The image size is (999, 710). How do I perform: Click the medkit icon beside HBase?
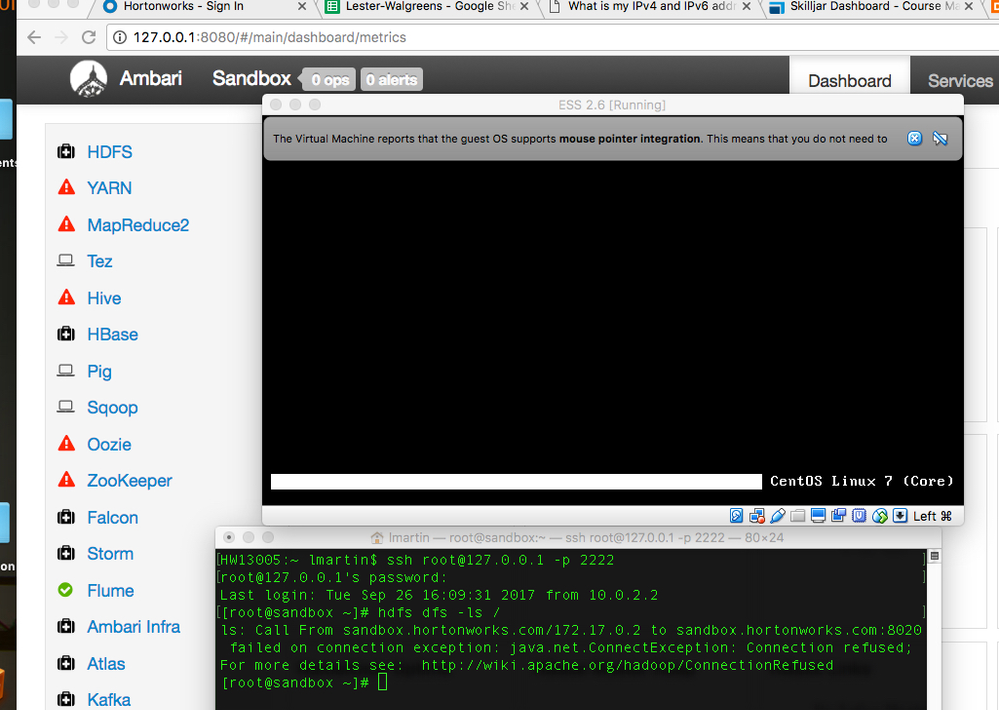66,334
